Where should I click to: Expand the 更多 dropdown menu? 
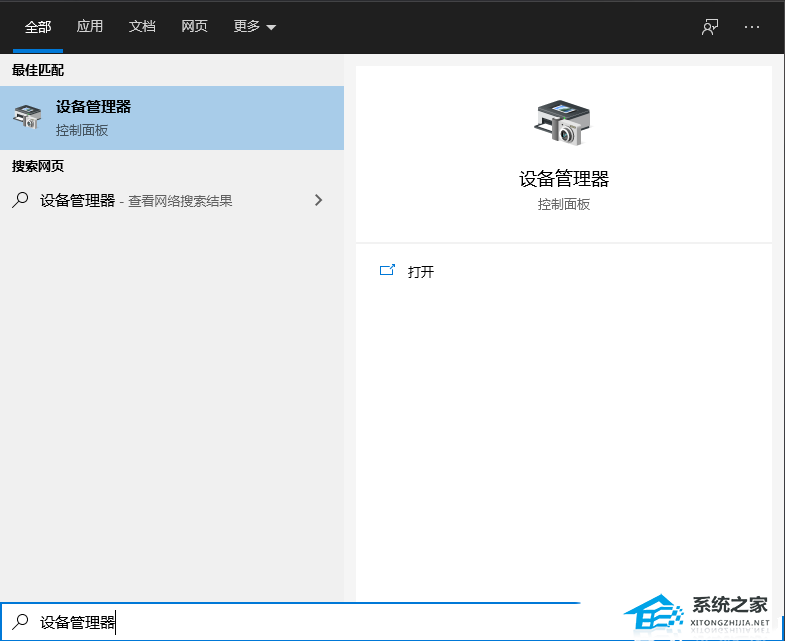coord(254,27)
